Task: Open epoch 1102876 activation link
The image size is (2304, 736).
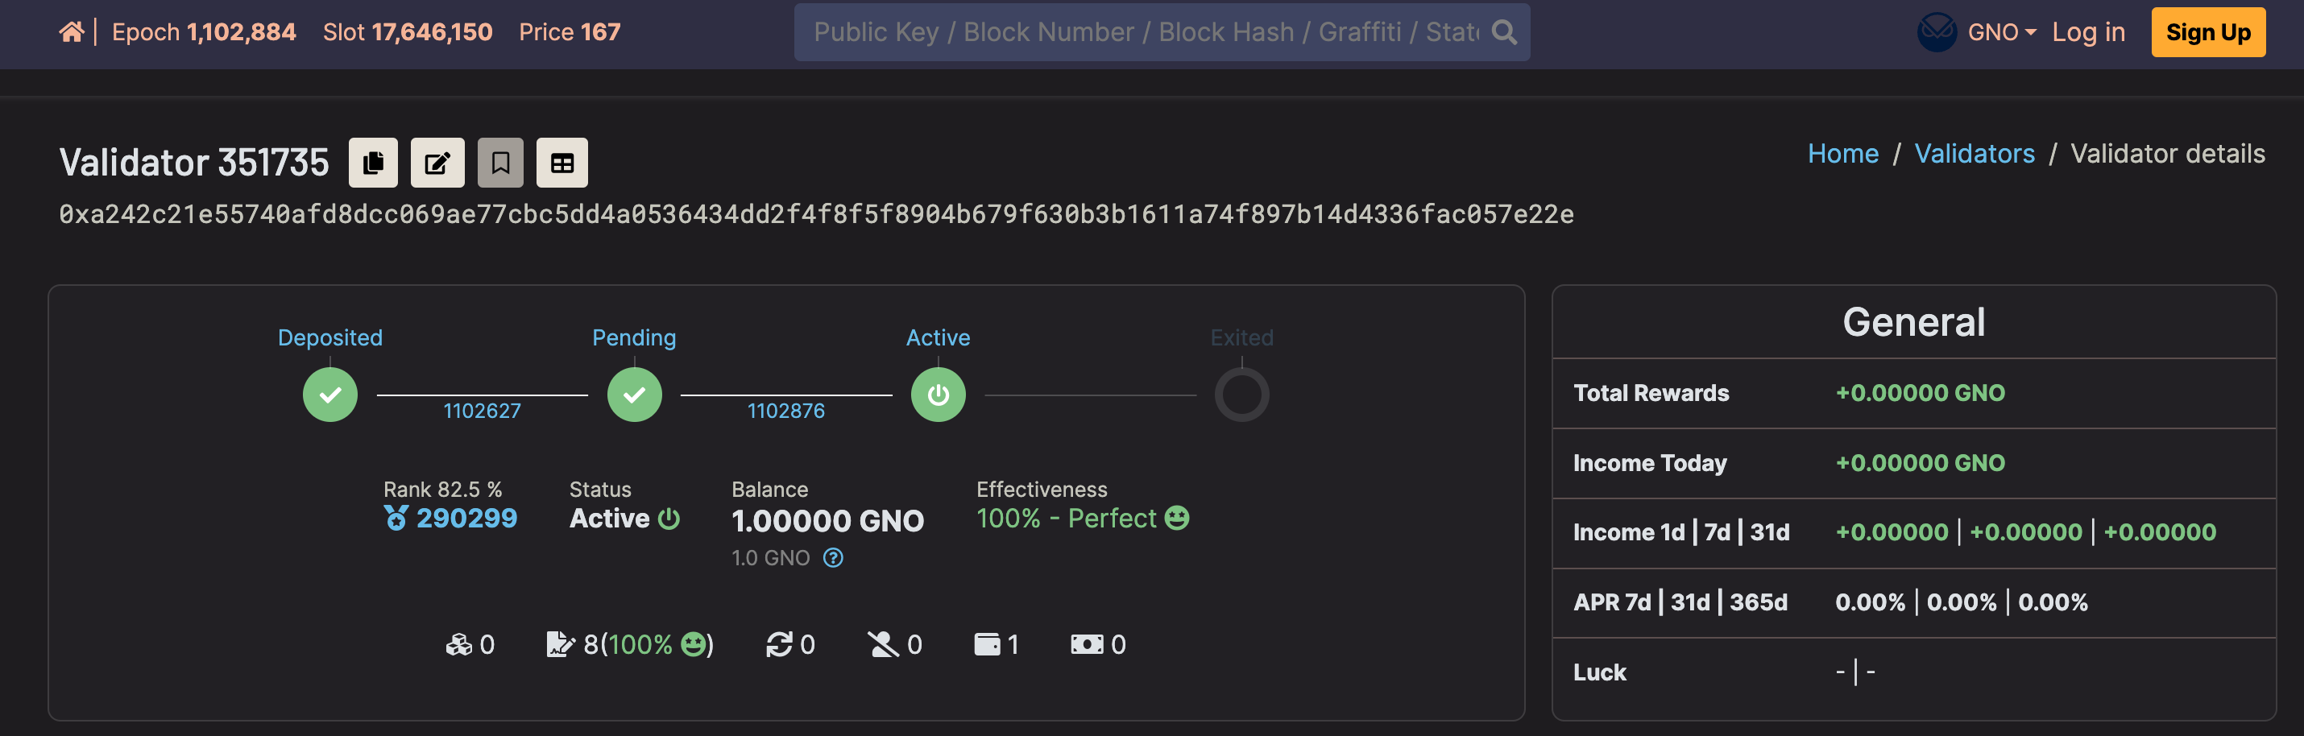Action: pyautogui.click(x=786, y=411)
